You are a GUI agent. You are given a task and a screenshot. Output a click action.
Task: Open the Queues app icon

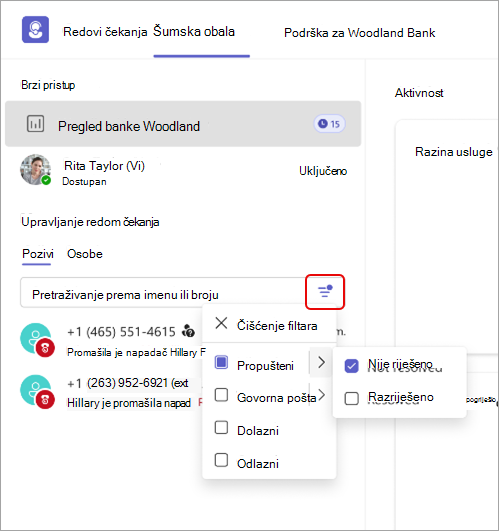[35, 30]
